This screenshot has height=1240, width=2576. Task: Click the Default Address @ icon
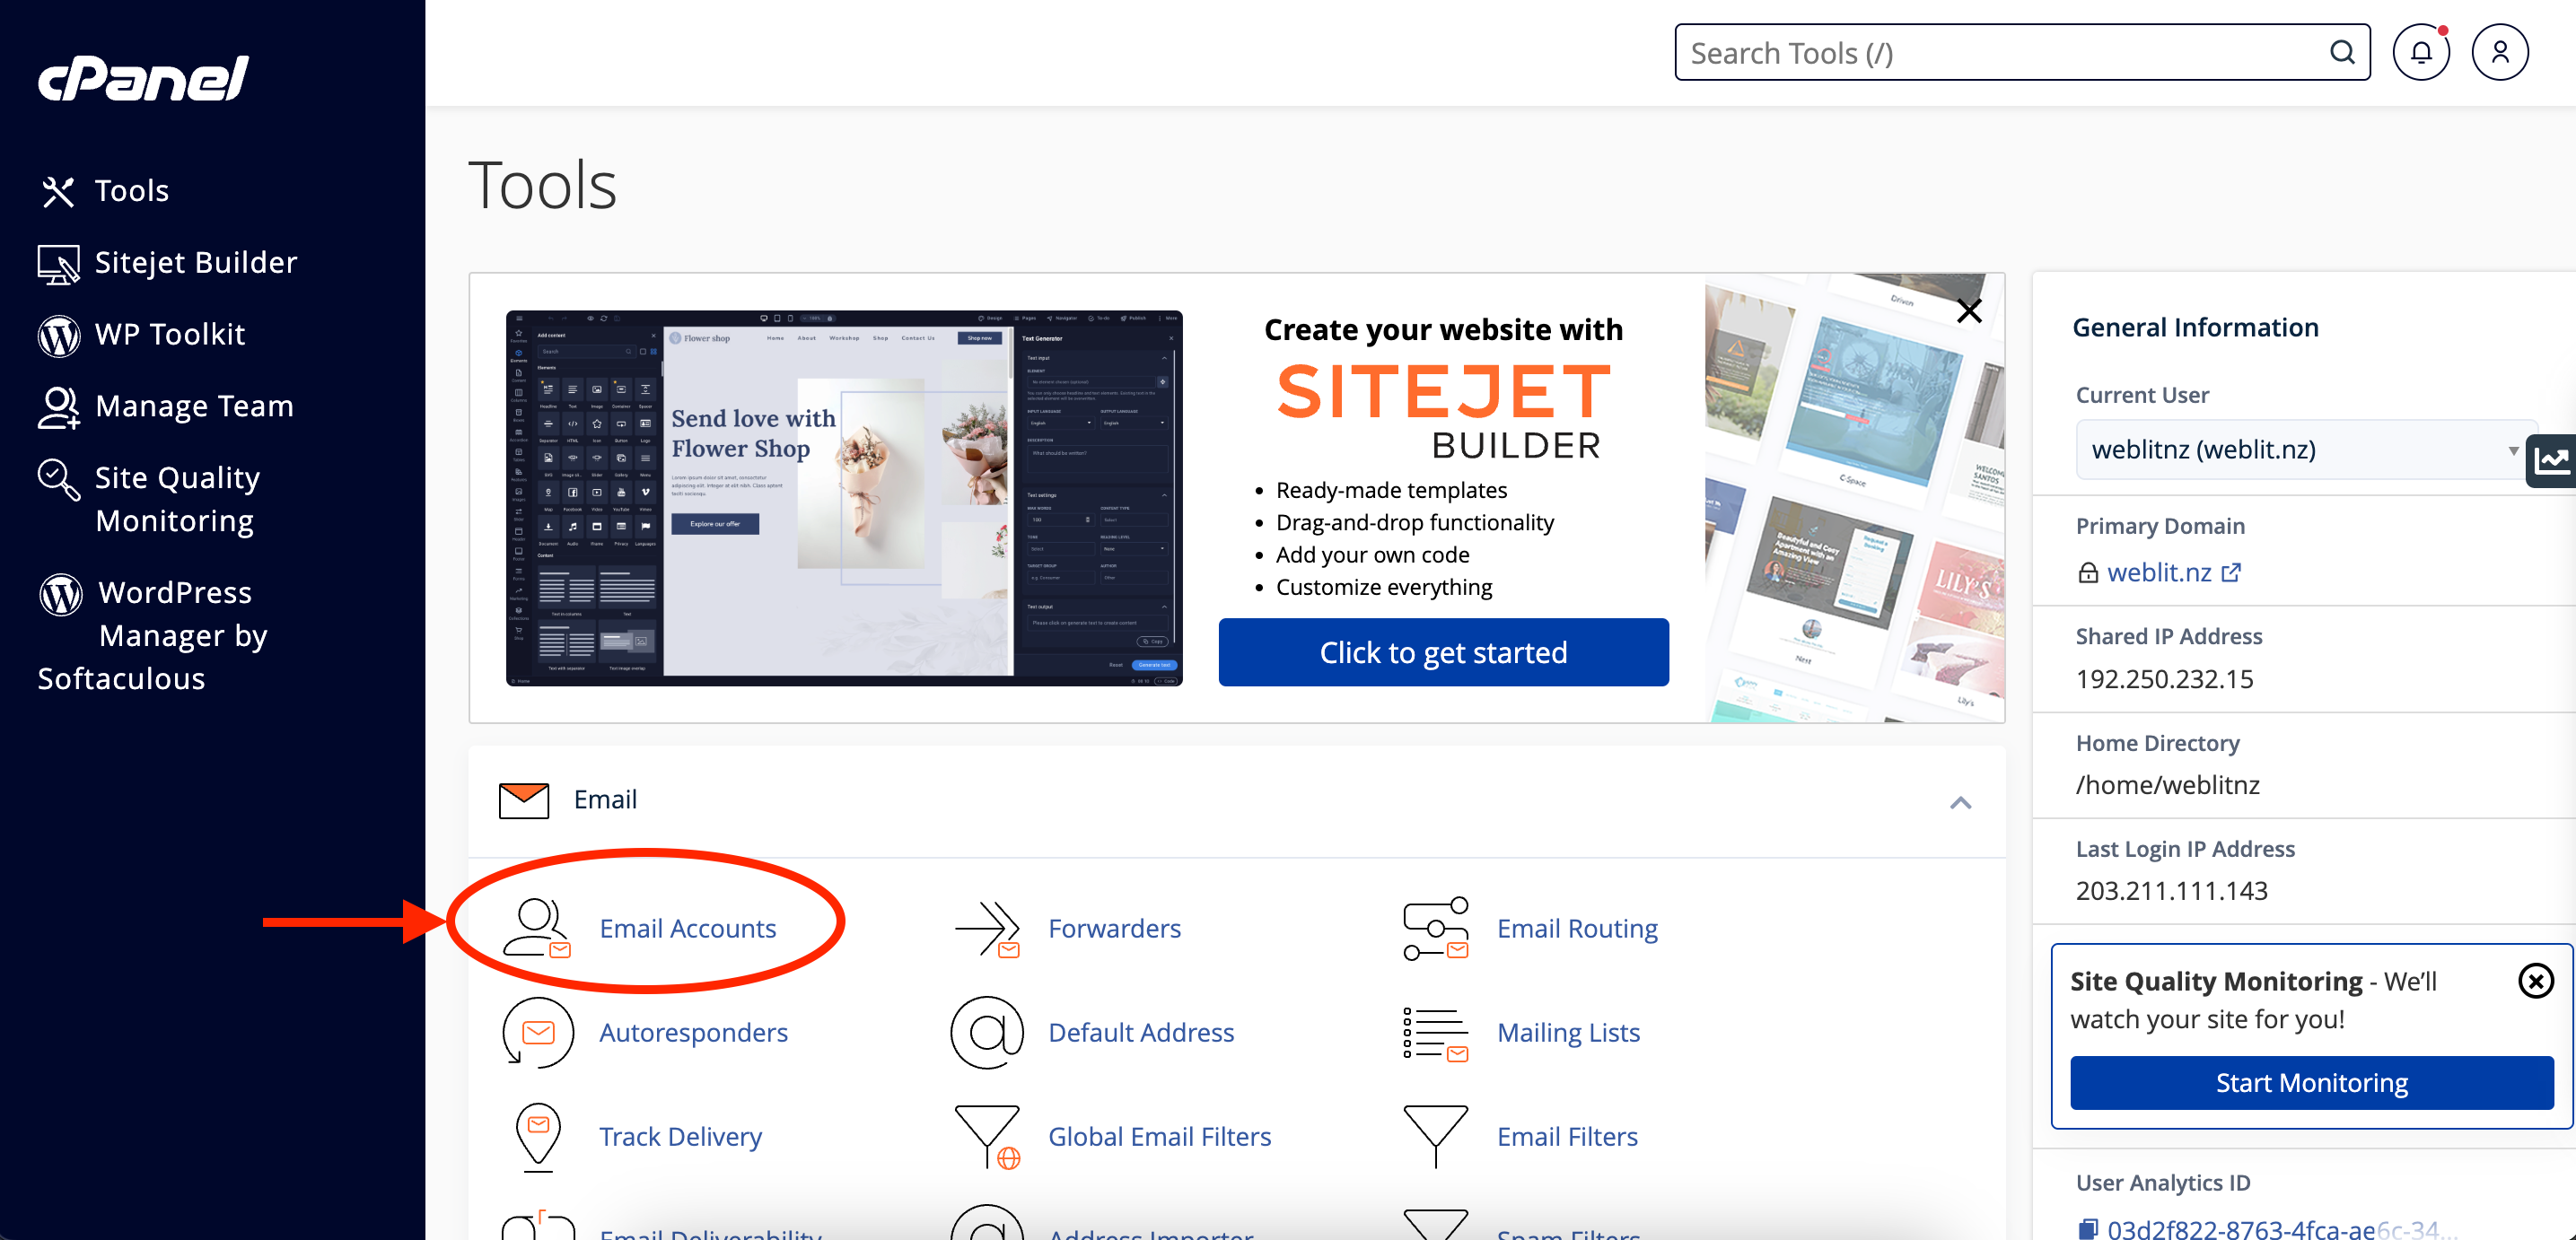pos(987,1032)
